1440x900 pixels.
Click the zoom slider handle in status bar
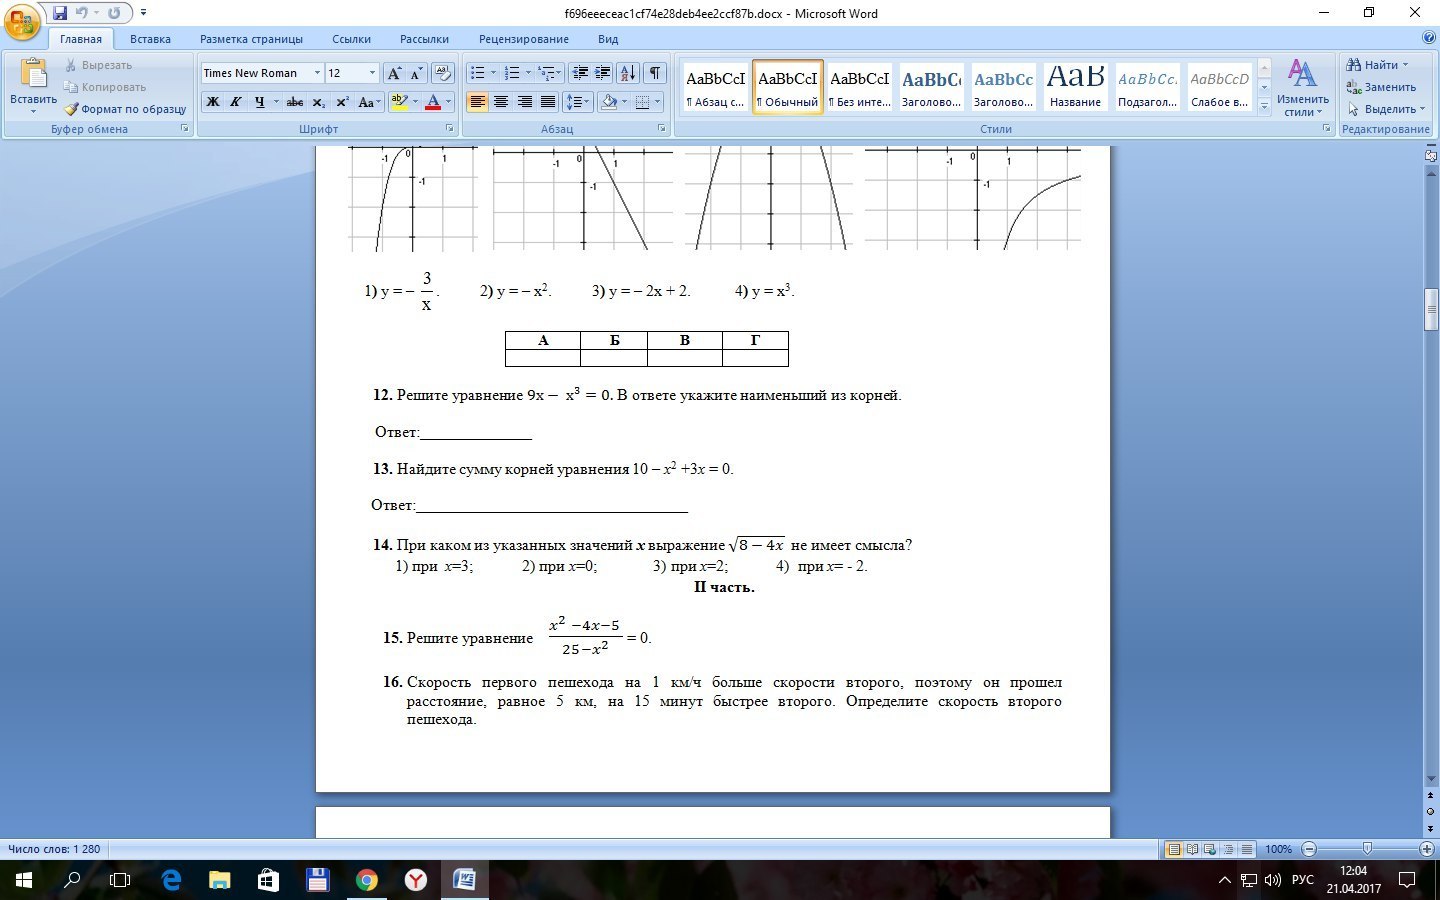click(x=1367, y=849)
